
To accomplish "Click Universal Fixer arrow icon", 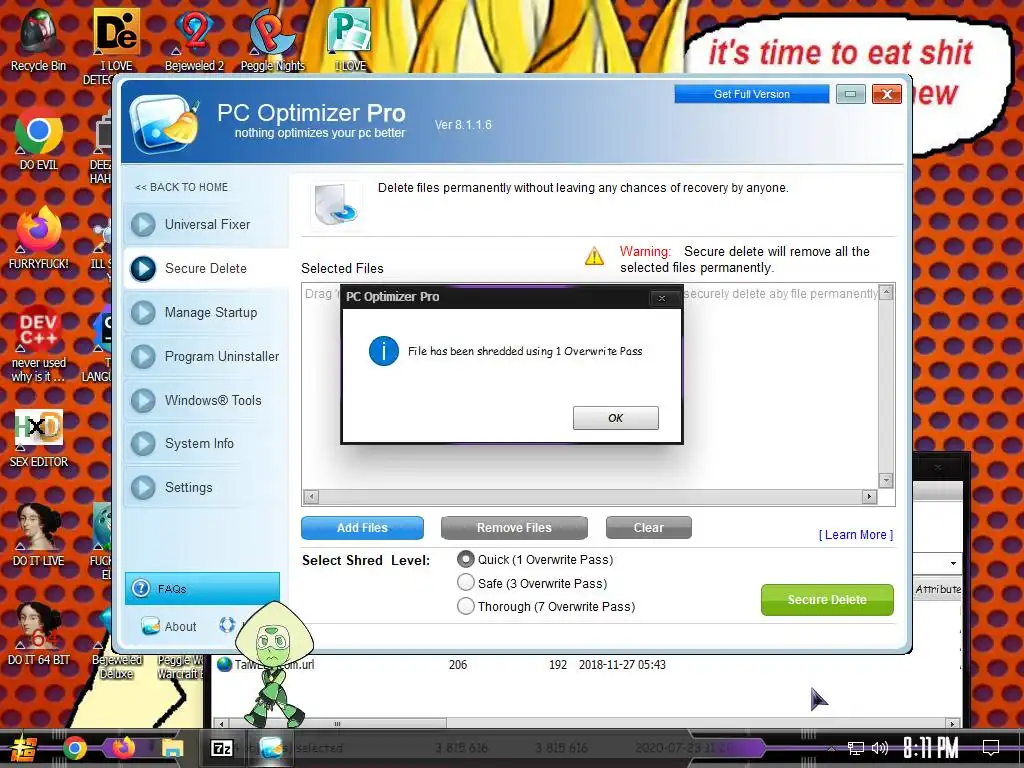I will (143, 225).
